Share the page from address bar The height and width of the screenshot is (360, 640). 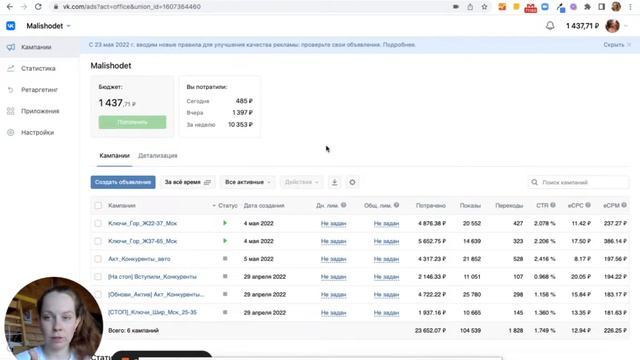[470, 7]
